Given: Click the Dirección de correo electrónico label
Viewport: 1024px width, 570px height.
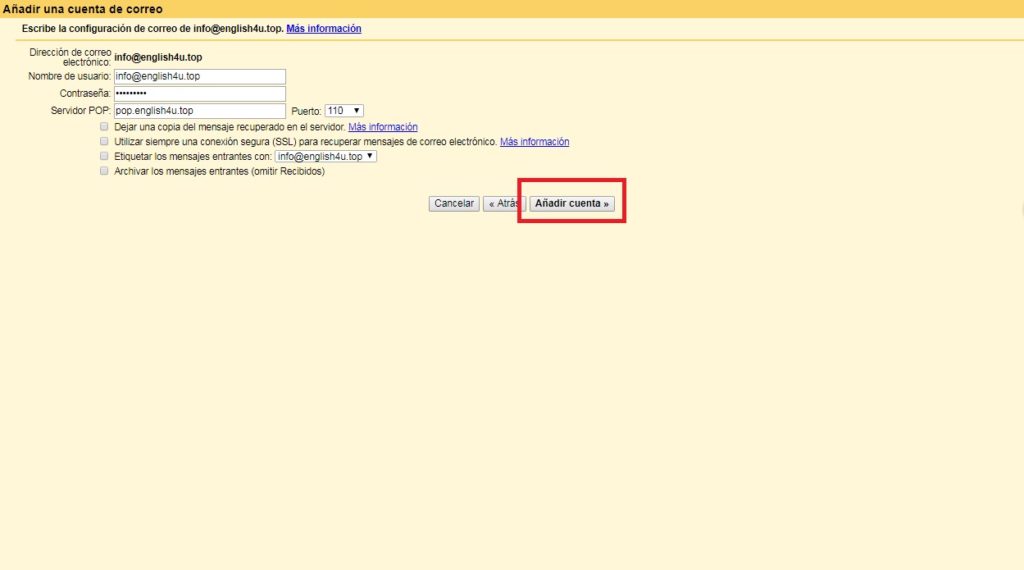Looking at the screenshot, I should (70, 57).
